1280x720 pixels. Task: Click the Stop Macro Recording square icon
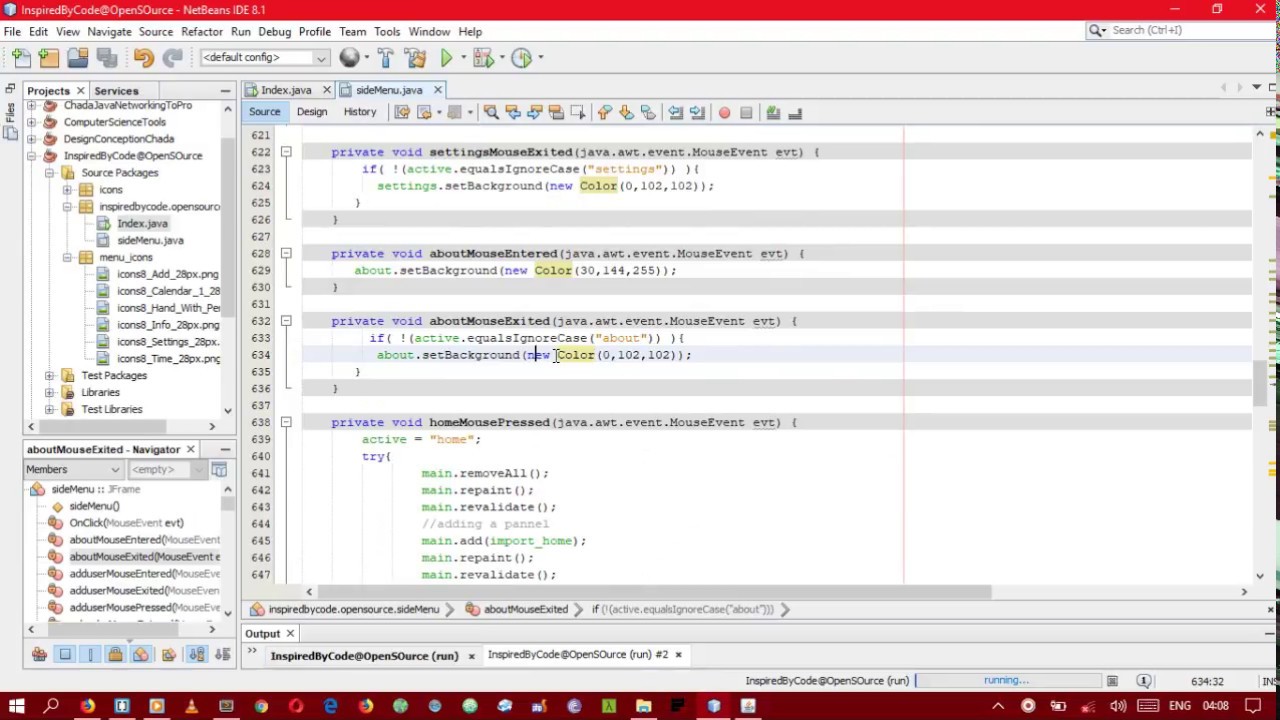point(746,113)
